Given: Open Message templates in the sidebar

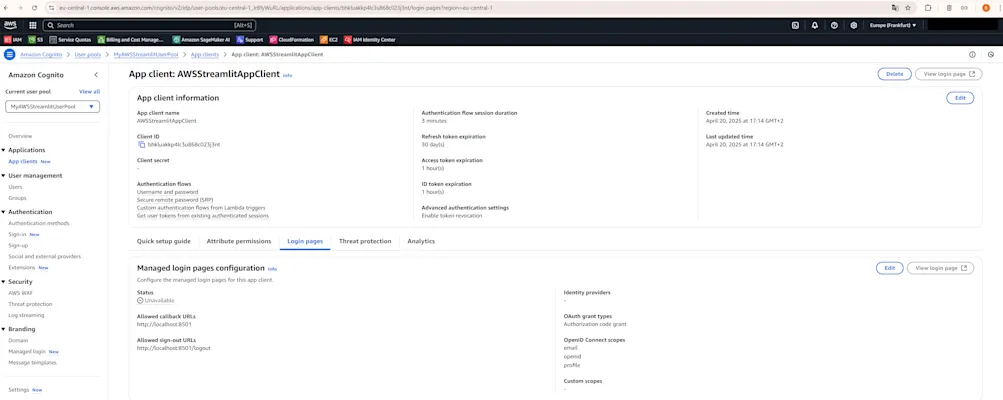Looking at the screenshot, I should [x=32, y=362].
